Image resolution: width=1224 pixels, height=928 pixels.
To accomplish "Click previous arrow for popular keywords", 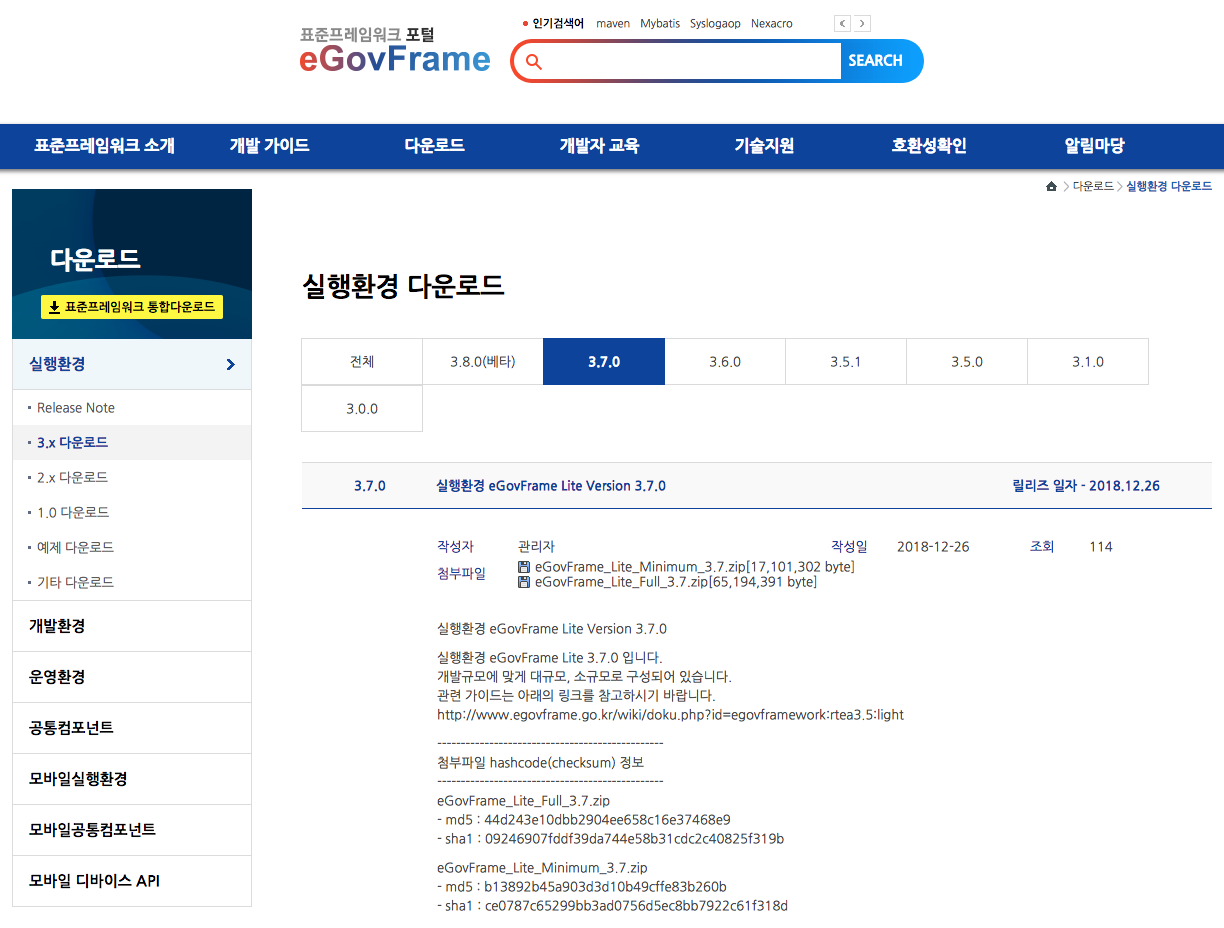I will (842, 24).
